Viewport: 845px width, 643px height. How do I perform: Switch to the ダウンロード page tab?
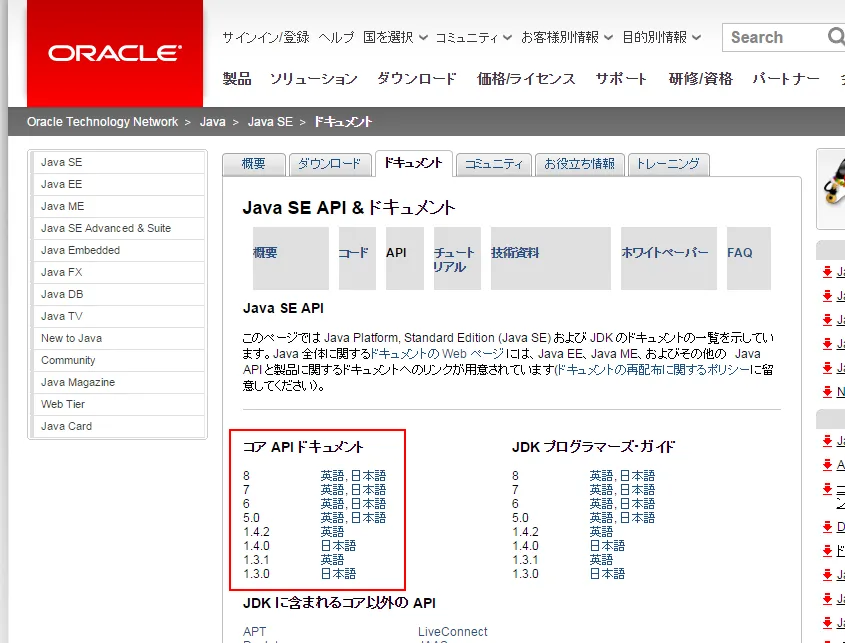330,164
